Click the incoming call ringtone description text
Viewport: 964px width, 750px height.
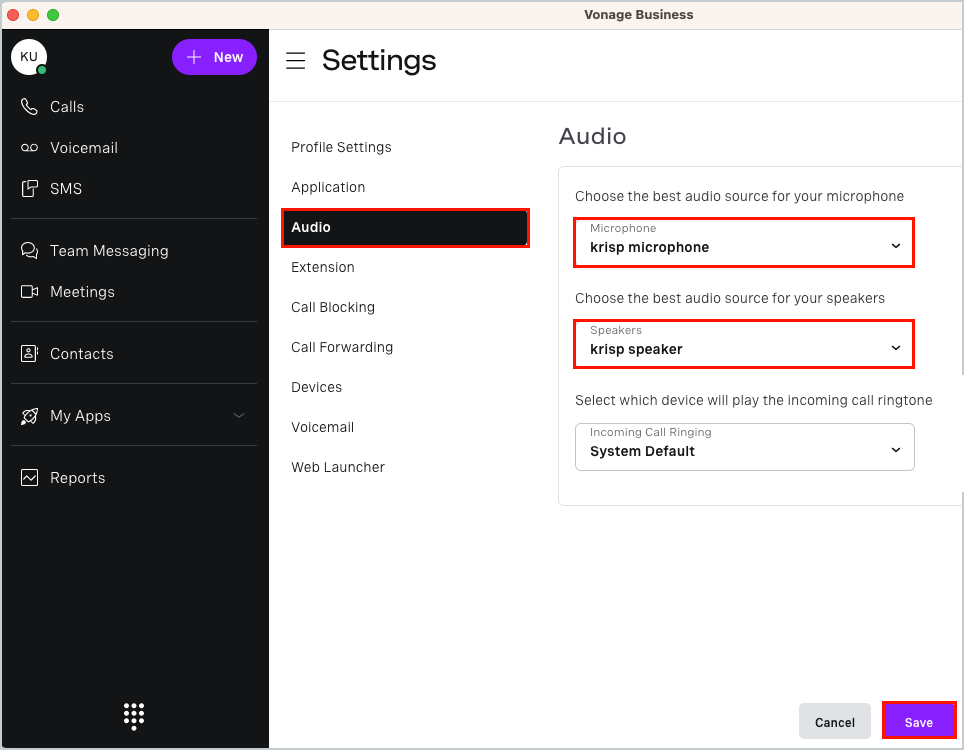coord(753,401)
